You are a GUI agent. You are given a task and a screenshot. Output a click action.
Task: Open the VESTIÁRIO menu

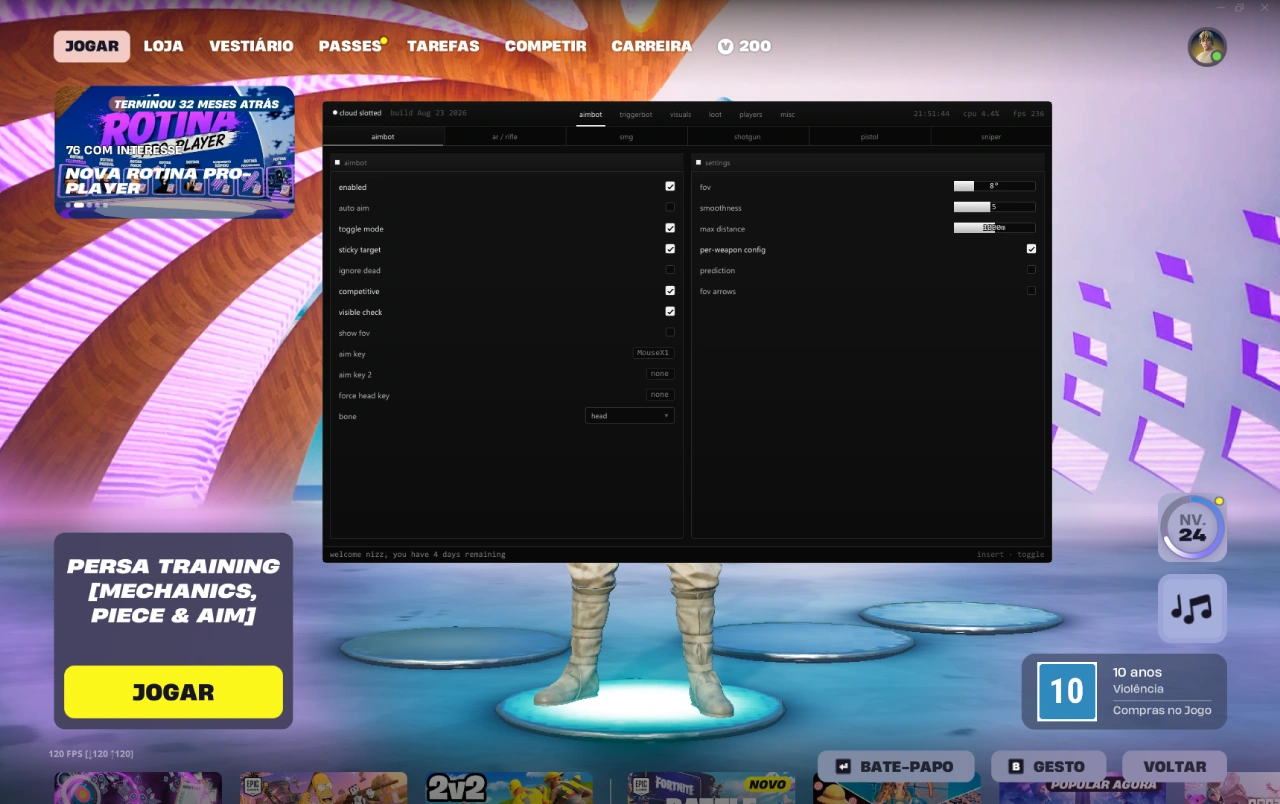pos(251,46)
